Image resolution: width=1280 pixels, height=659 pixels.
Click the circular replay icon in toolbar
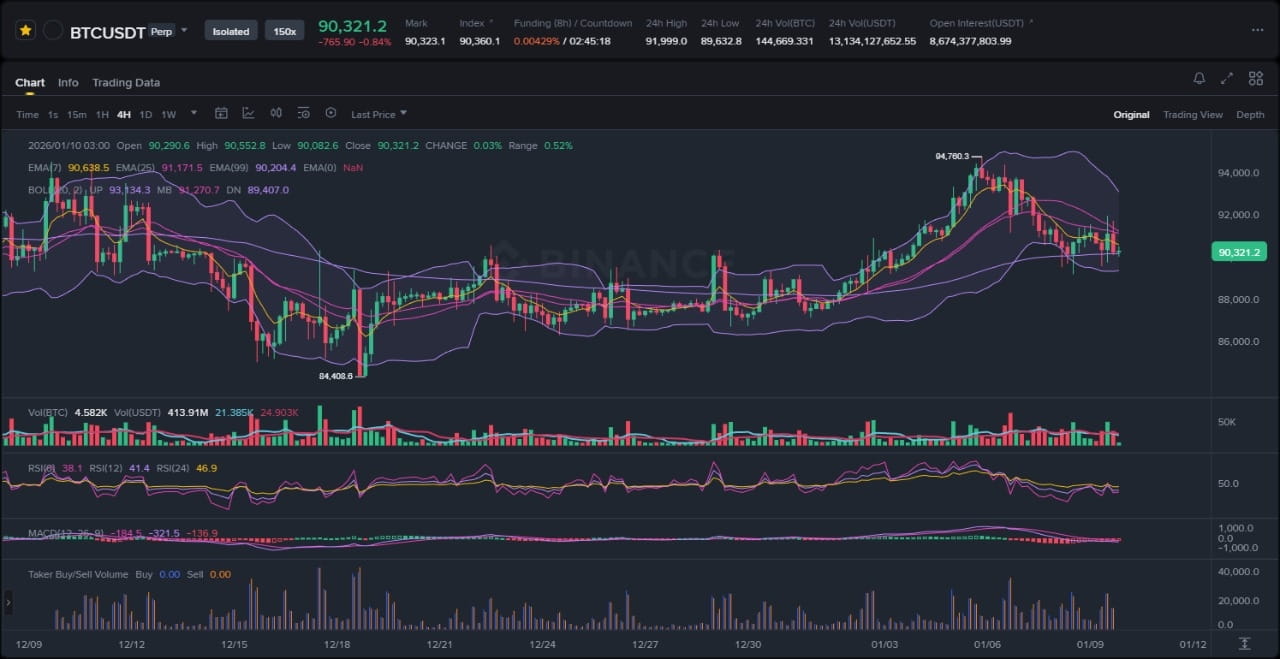click(x=330, y=113)
